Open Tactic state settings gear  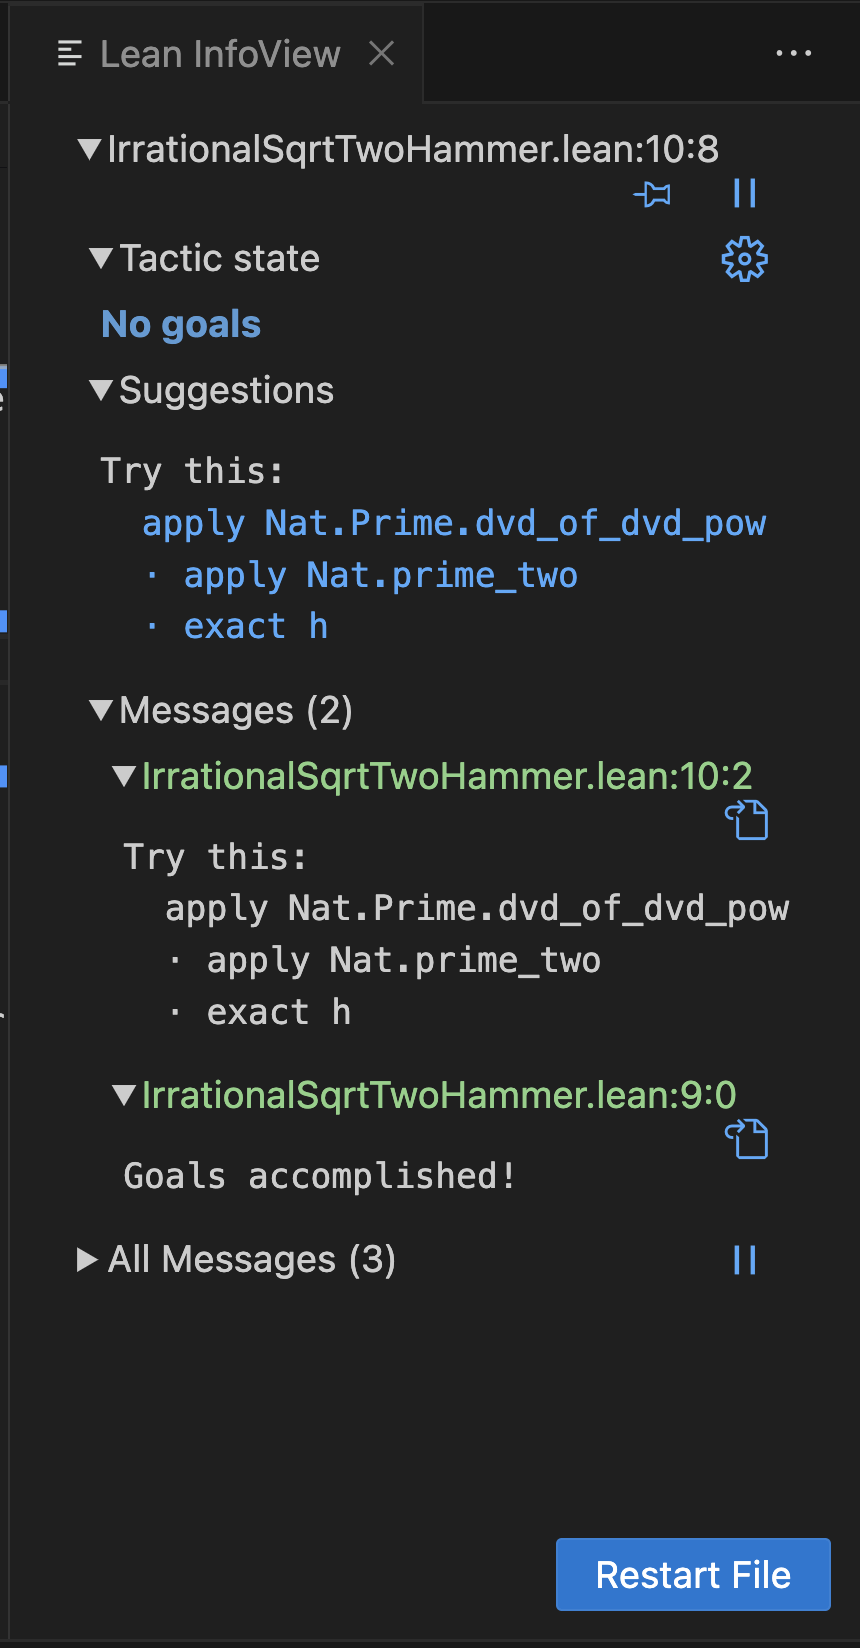pos(744,260)
